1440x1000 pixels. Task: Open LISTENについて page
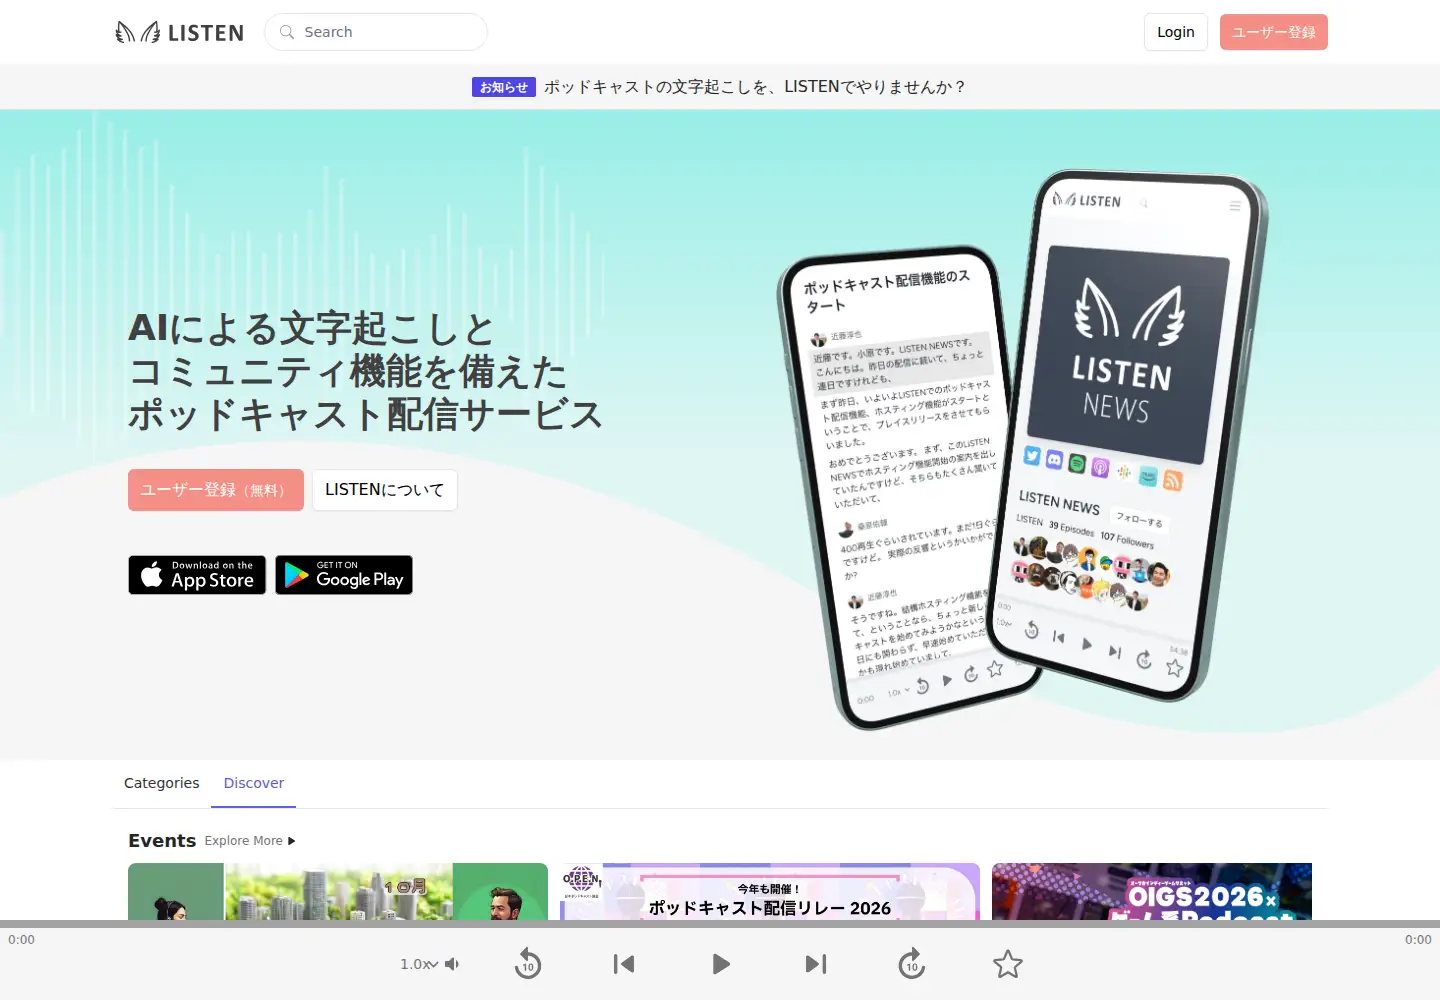point(385,490)
